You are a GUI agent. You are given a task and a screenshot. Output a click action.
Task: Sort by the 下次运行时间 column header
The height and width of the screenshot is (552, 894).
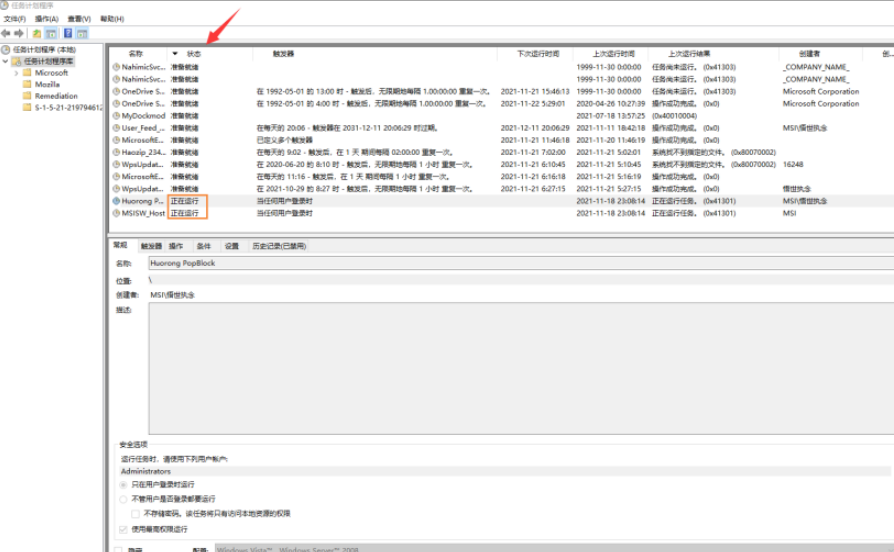(538, 54)
